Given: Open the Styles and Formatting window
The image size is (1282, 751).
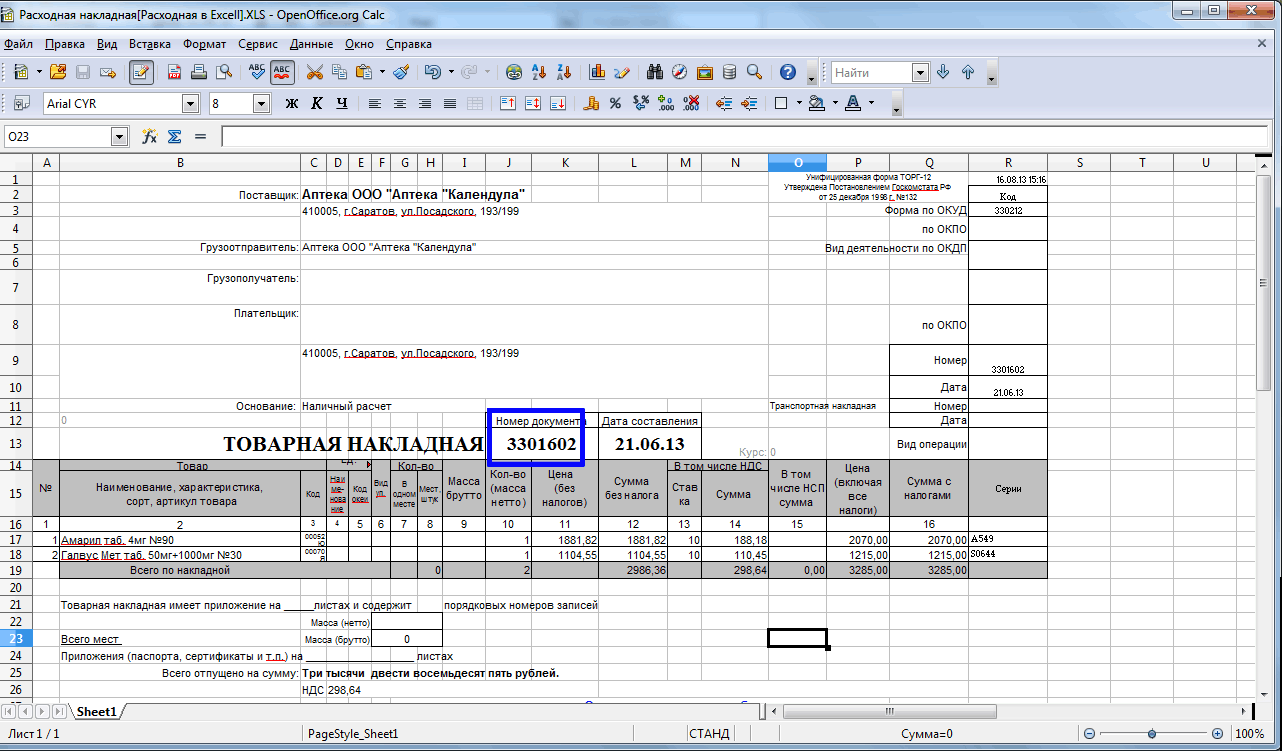Looking at the screenshot, I should [22, 103].
